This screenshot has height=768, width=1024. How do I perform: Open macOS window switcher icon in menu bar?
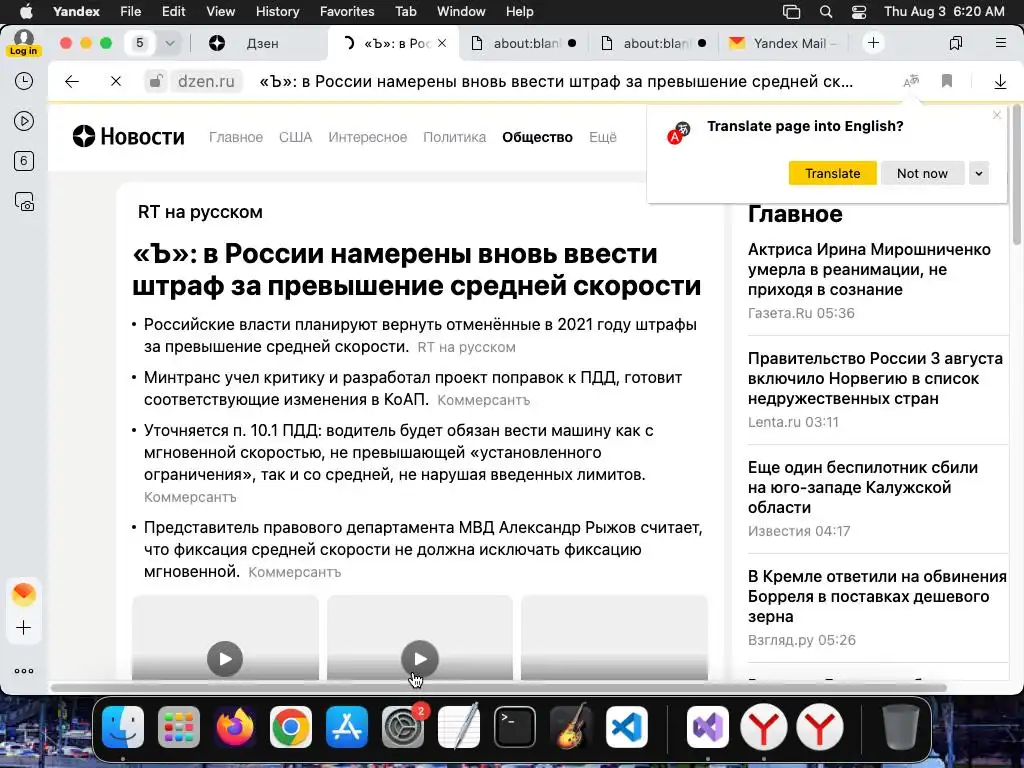click(x=792, y=12)
